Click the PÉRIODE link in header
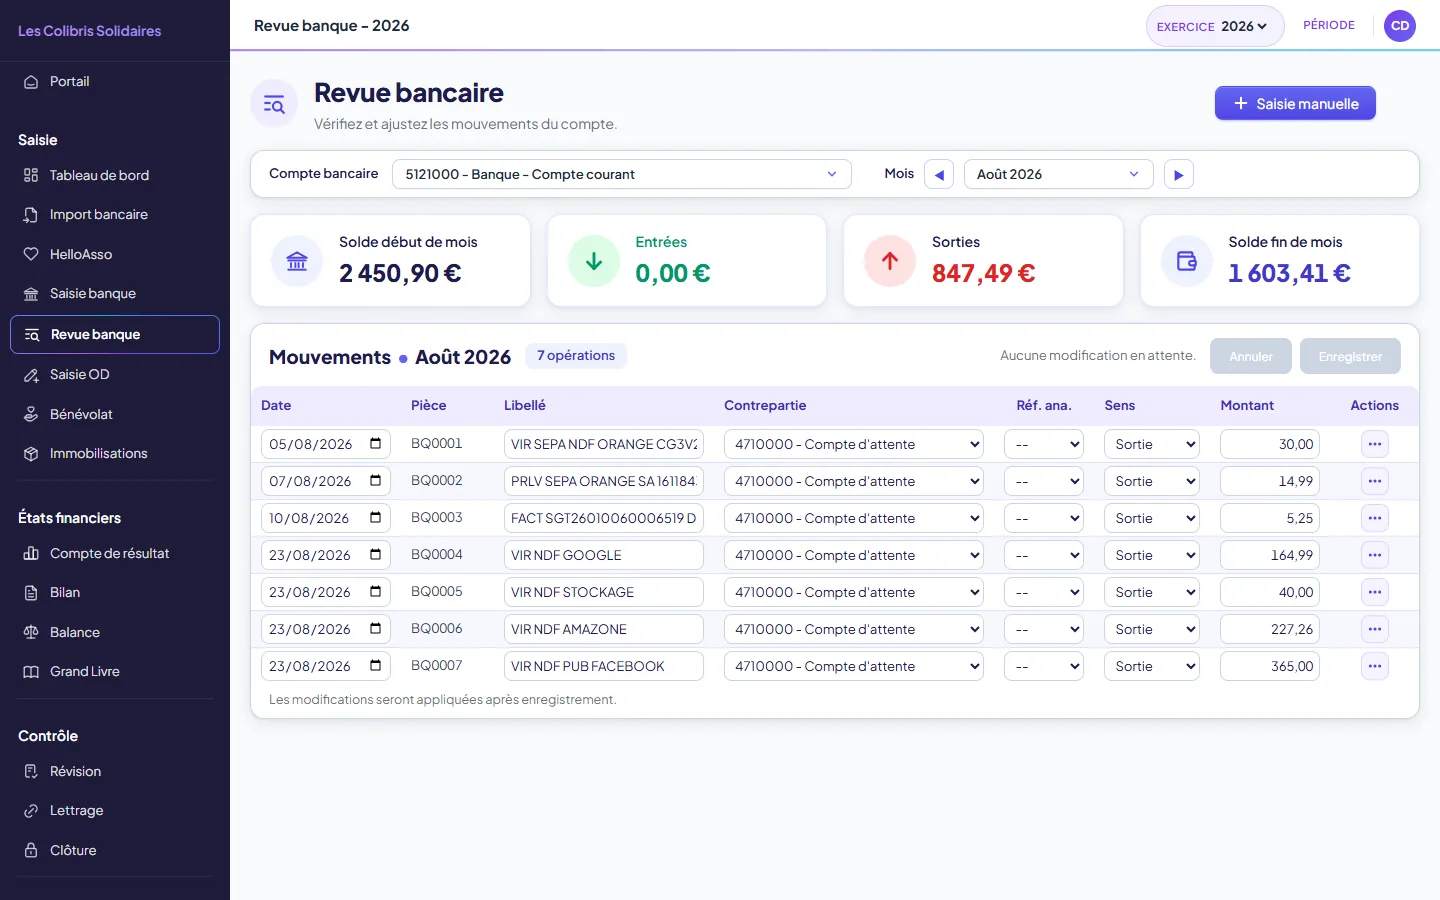The width and height of the screenshot is (1440, 900). pos(1329,26)
